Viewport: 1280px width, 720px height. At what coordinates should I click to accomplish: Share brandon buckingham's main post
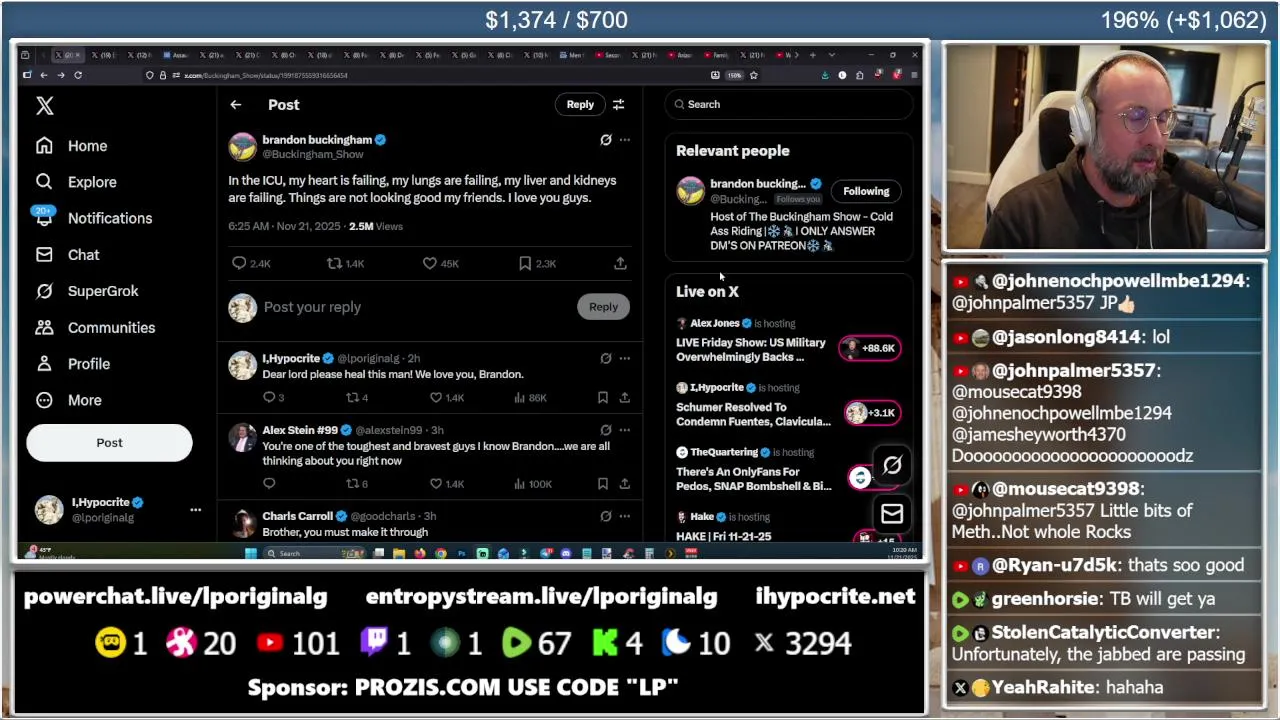620,263
